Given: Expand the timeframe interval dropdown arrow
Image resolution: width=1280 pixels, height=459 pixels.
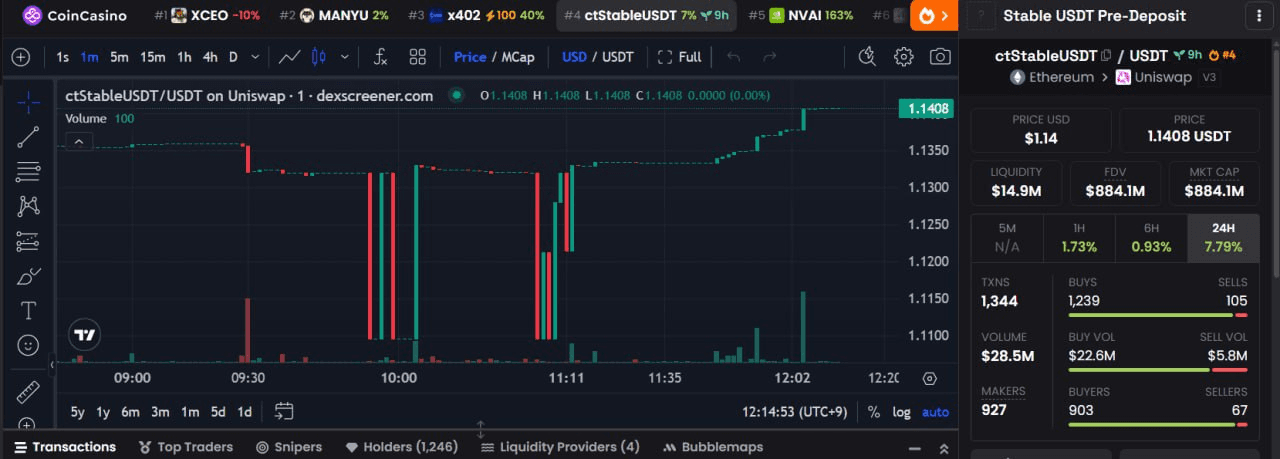Looking at the screenshot, I should point(255,57).
